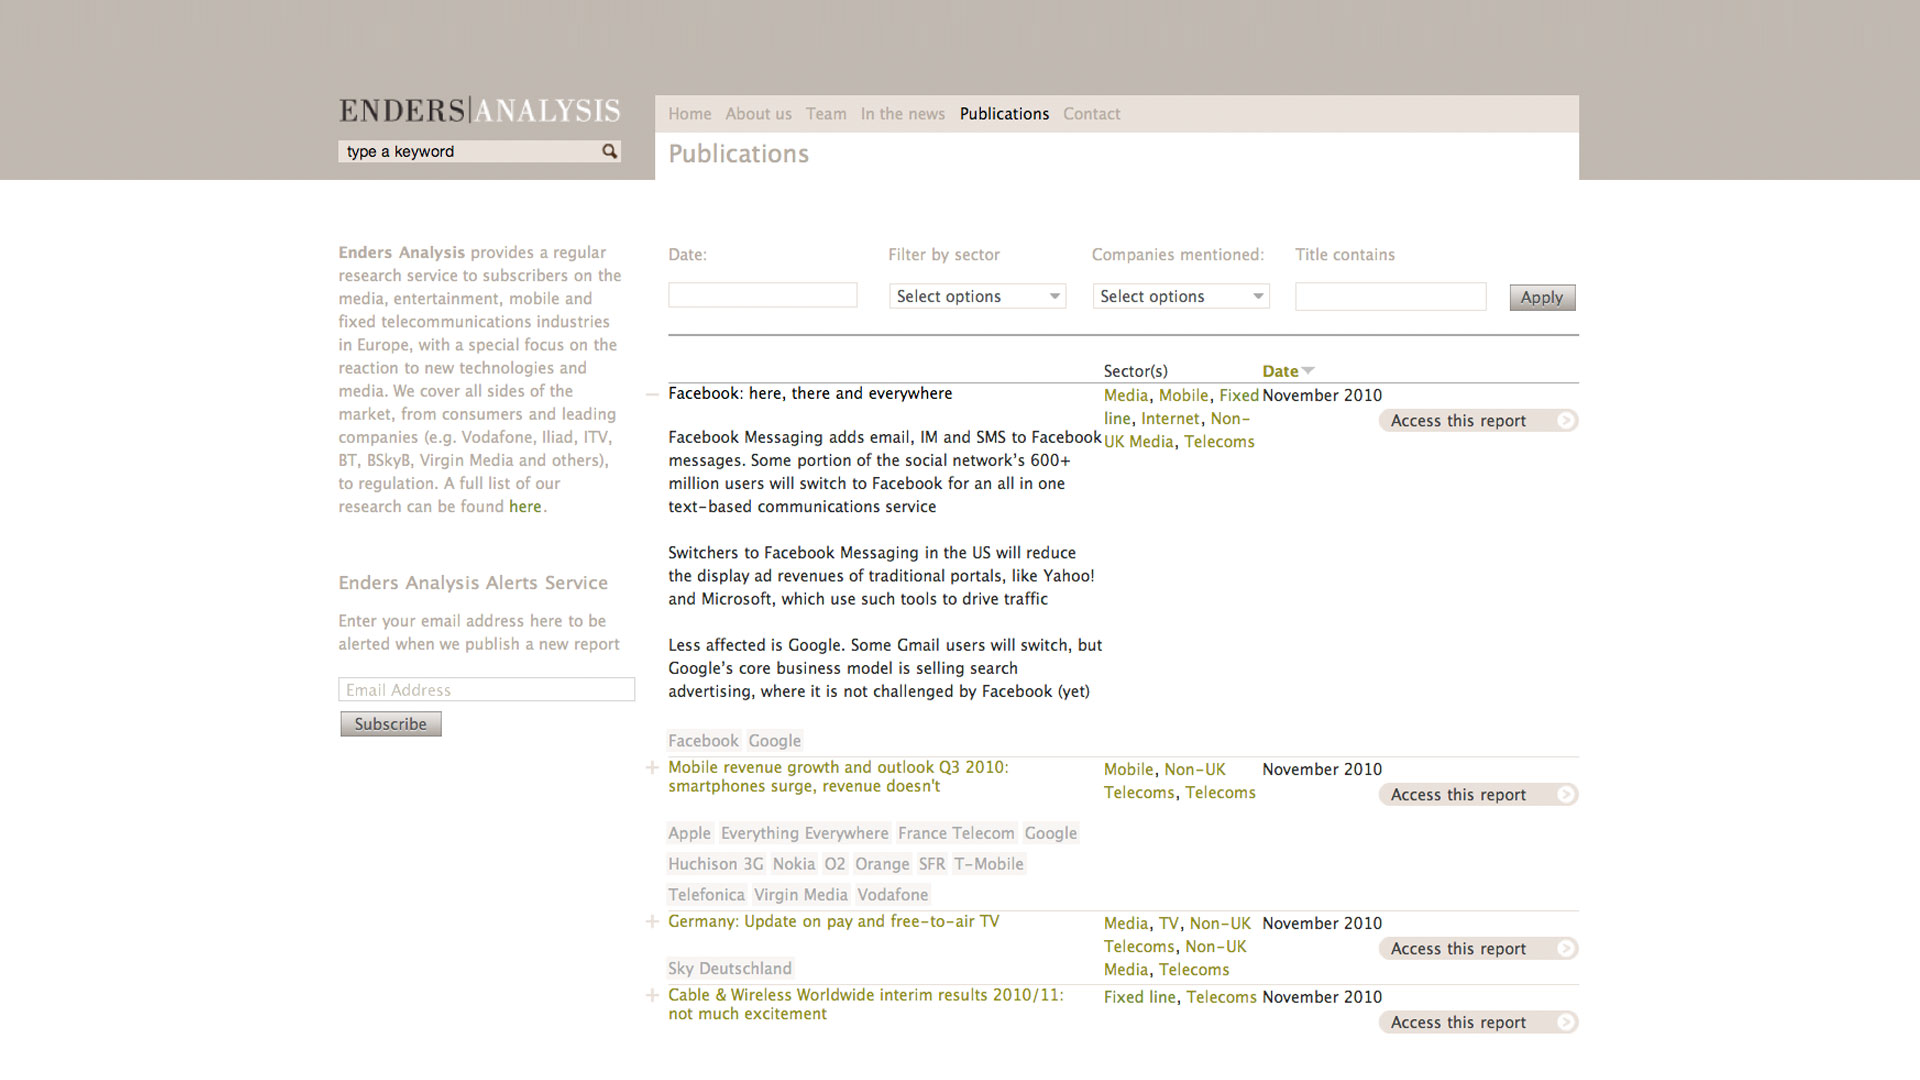Select the Publications menu item
This screenshot has height=1080, width=1920.
[x=1004, y=114]
